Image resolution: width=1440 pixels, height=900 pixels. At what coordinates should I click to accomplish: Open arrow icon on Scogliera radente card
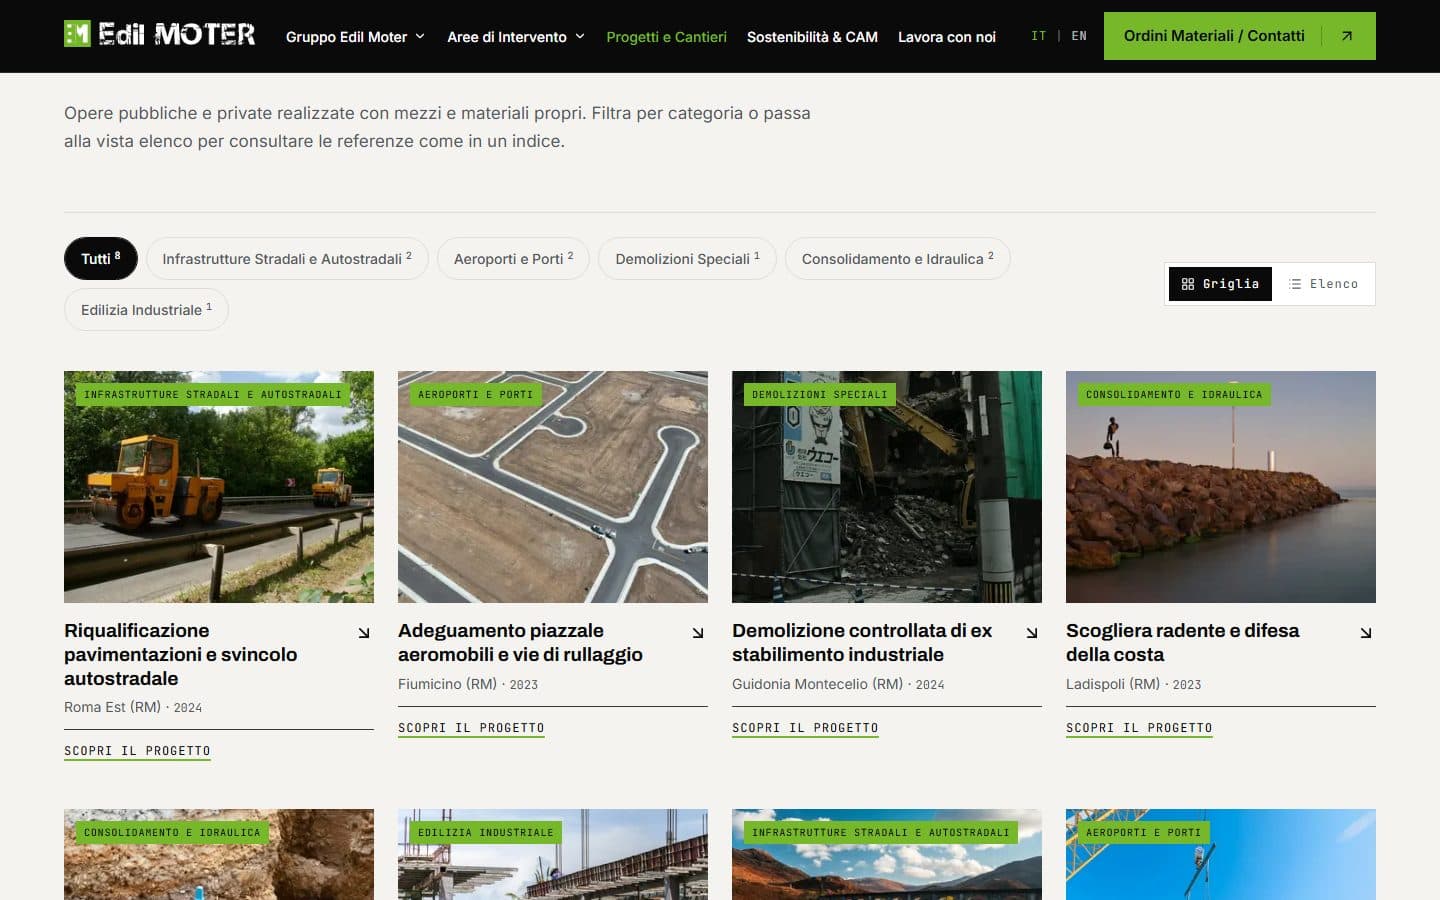(x=1366, y=633)
